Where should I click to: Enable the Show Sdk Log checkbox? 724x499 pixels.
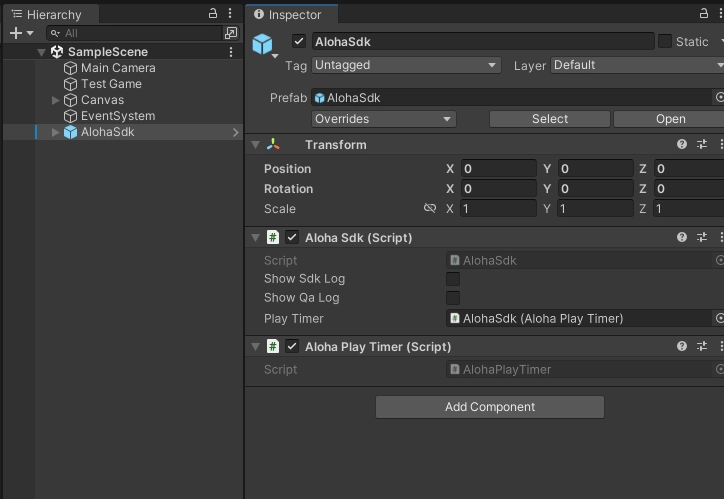(453, 279)
